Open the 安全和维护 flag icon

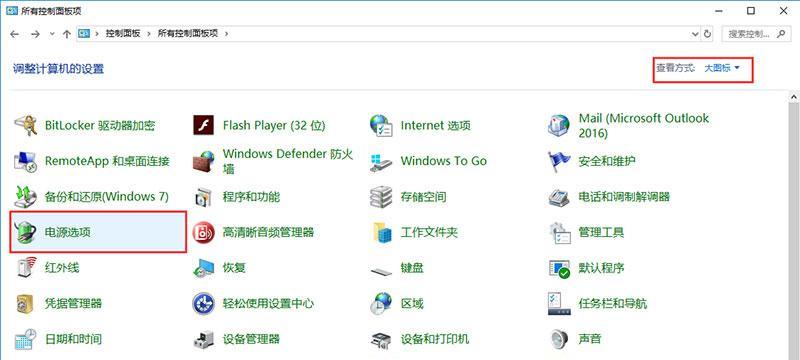(x=559, y=161)
